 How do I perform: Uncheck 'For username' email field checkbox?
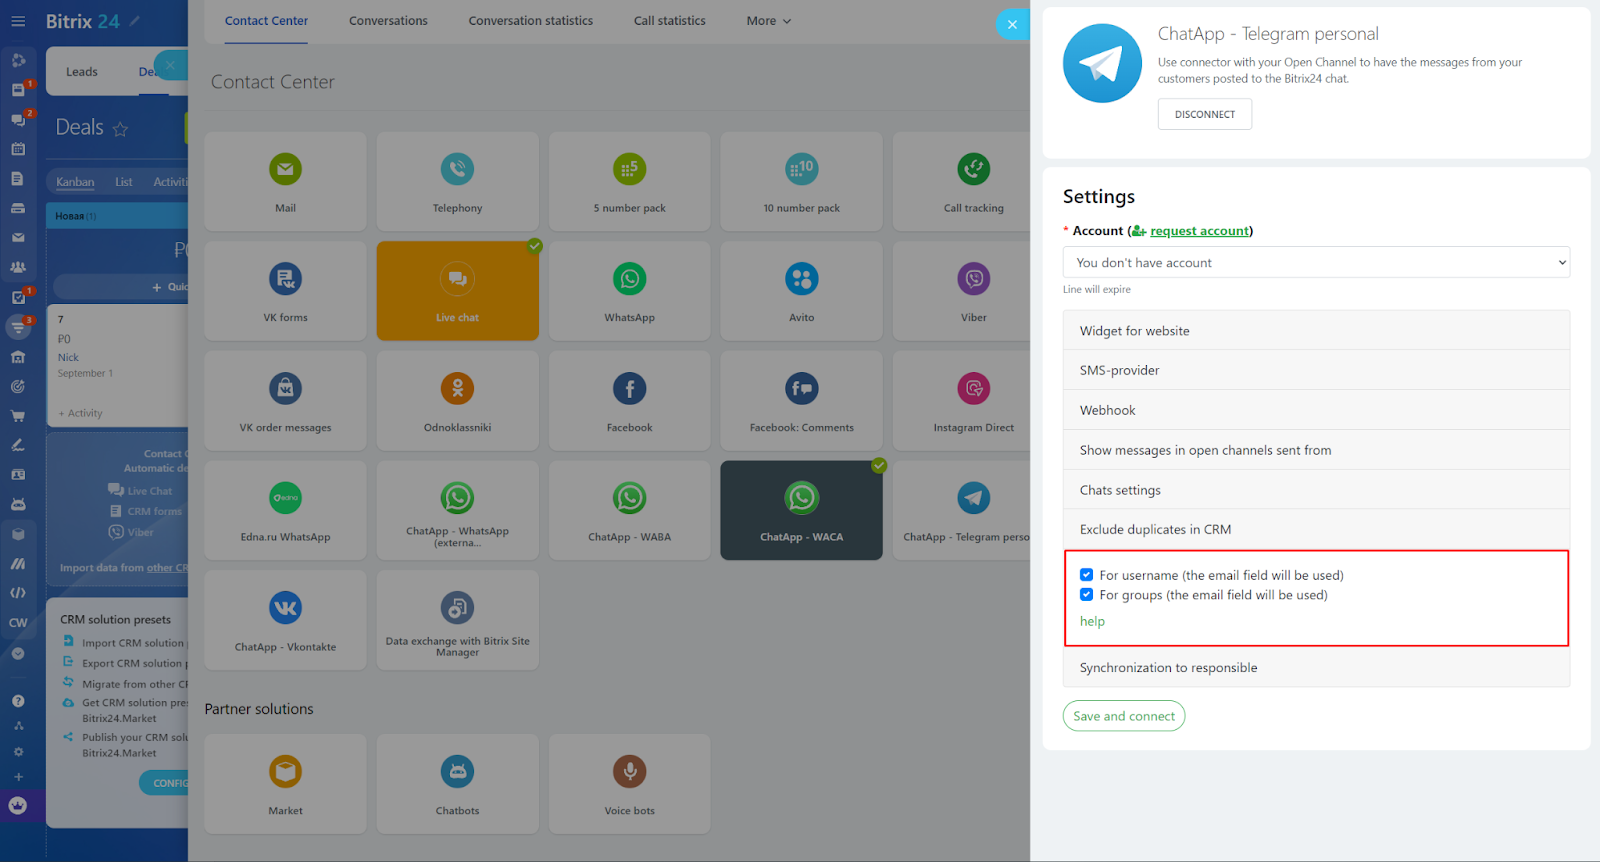1086,575
